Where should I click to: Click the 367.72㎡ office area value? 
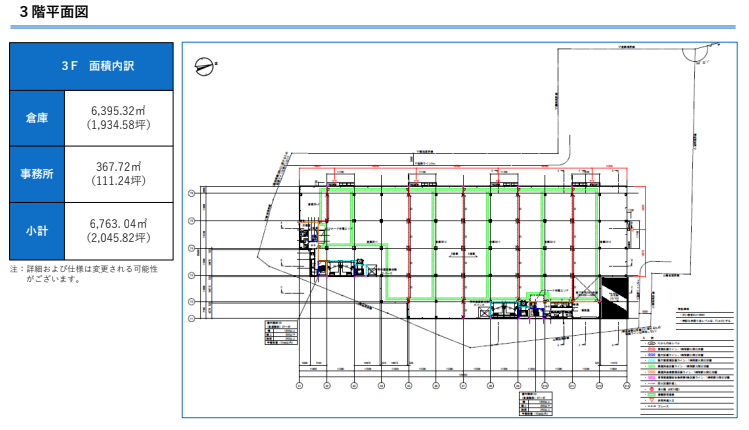[118, 166]
